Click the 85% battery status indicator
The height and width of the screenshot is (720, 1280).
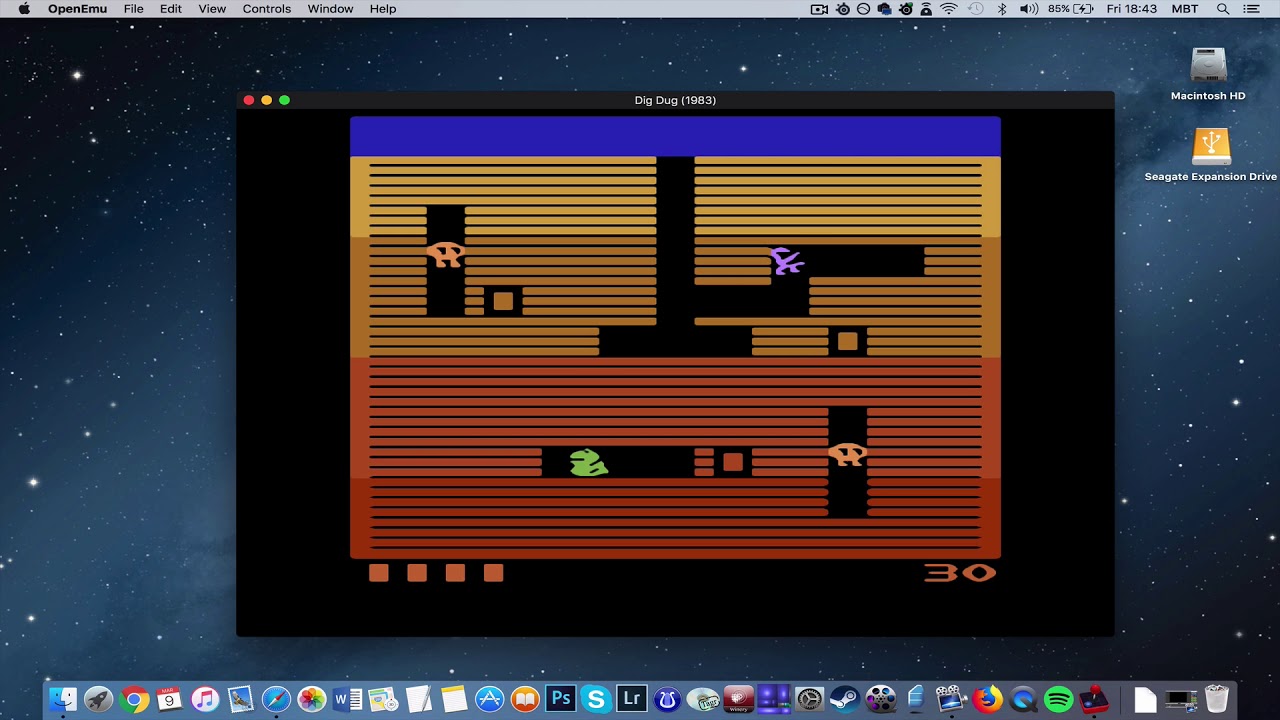click(1071, 9)
